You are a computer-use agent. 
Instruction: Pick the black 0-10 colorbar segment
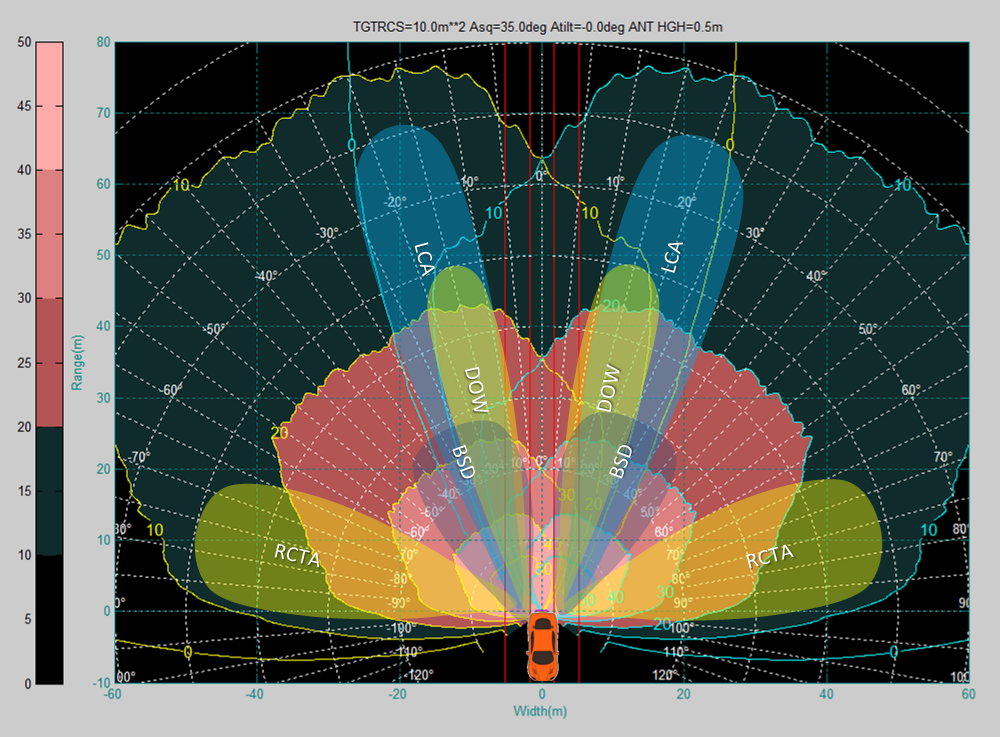tap(49, 619)
